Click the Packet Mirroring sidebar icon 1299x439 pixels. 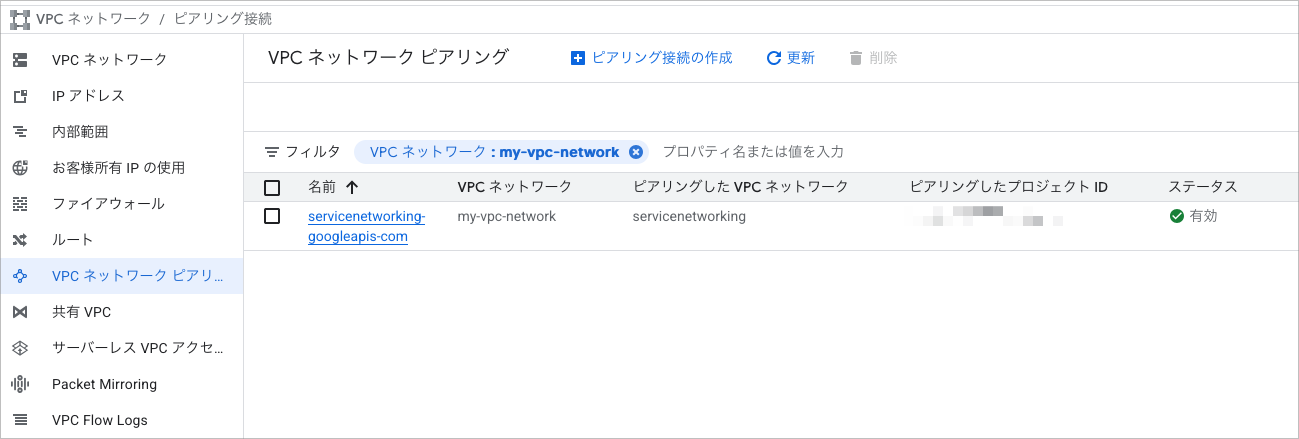coord(20,384)
